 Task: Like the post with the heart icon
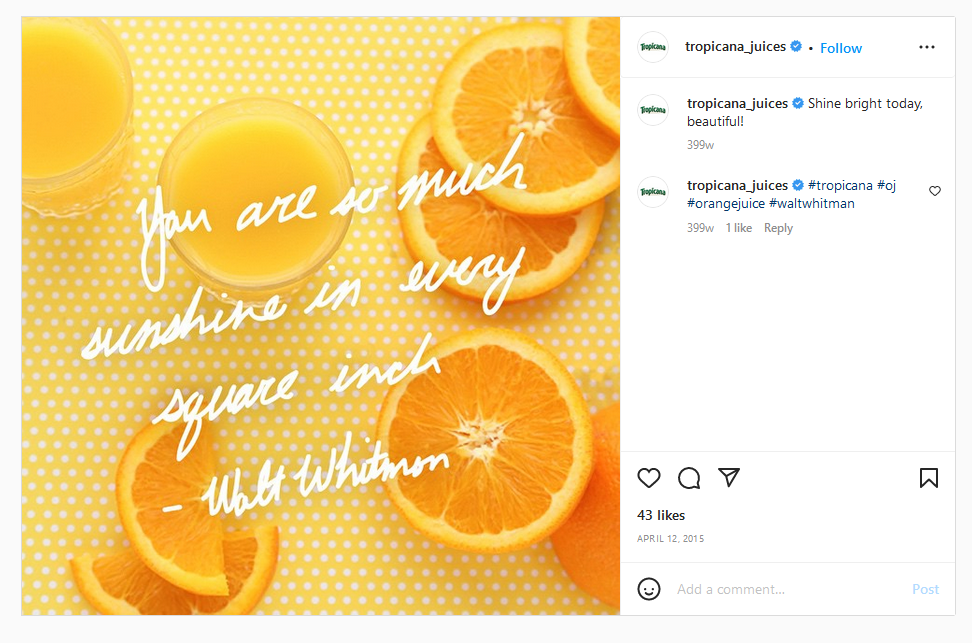649,478
